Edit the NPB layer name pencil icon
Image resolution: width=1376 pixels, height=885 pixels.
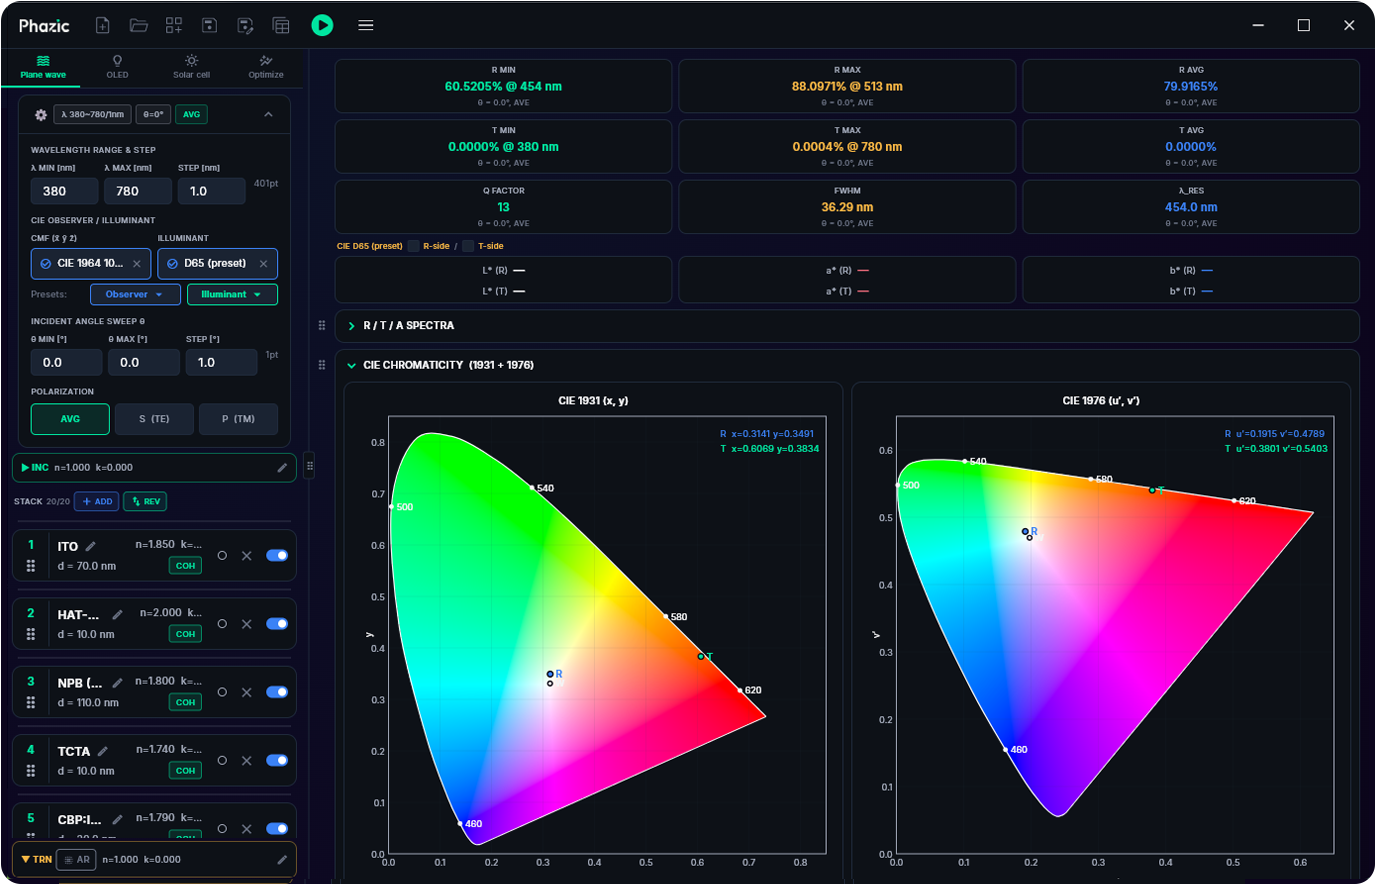(117, 683)
